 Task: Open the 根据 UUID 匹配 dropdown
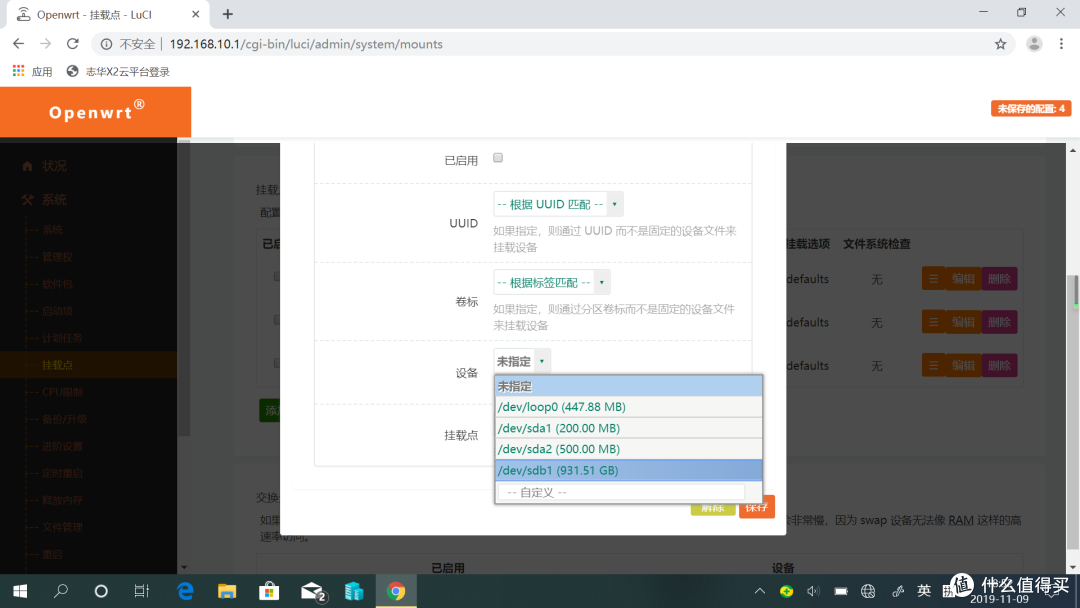tap(558, 204)
